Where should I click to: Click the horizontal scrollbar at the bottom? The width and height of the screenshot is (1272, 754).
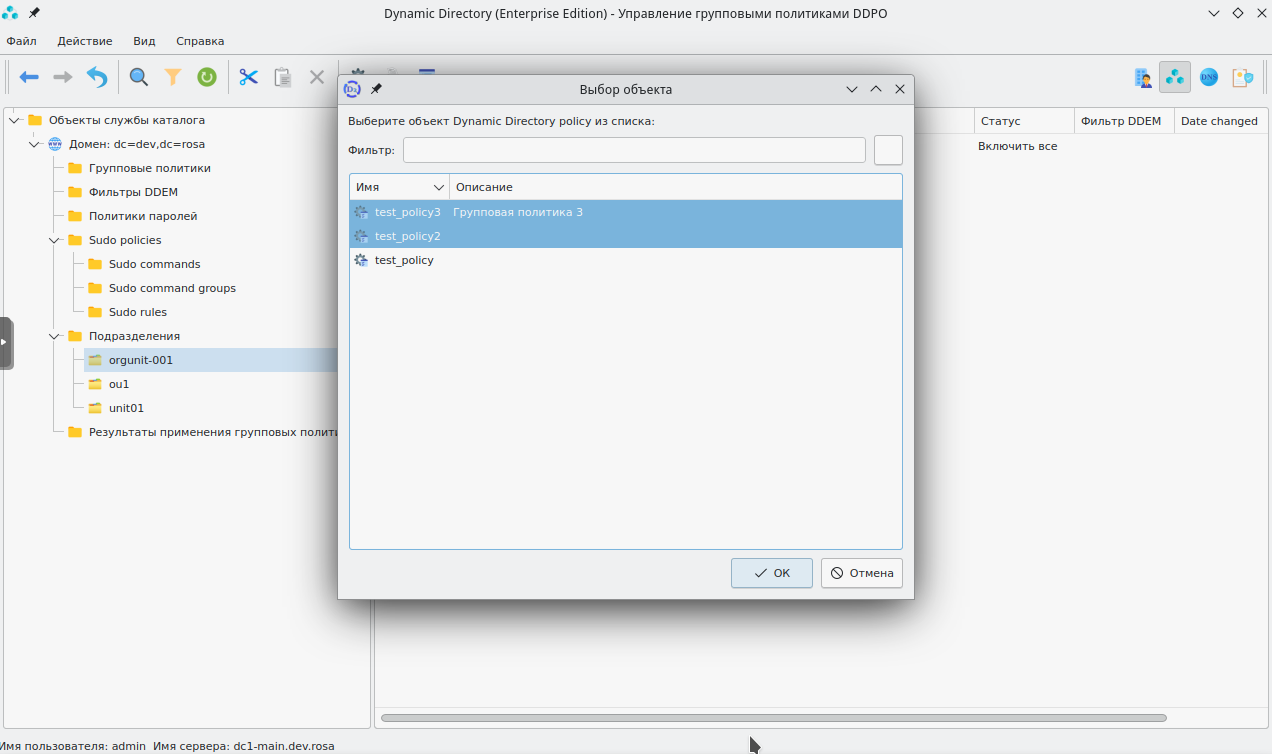(773, 718)
